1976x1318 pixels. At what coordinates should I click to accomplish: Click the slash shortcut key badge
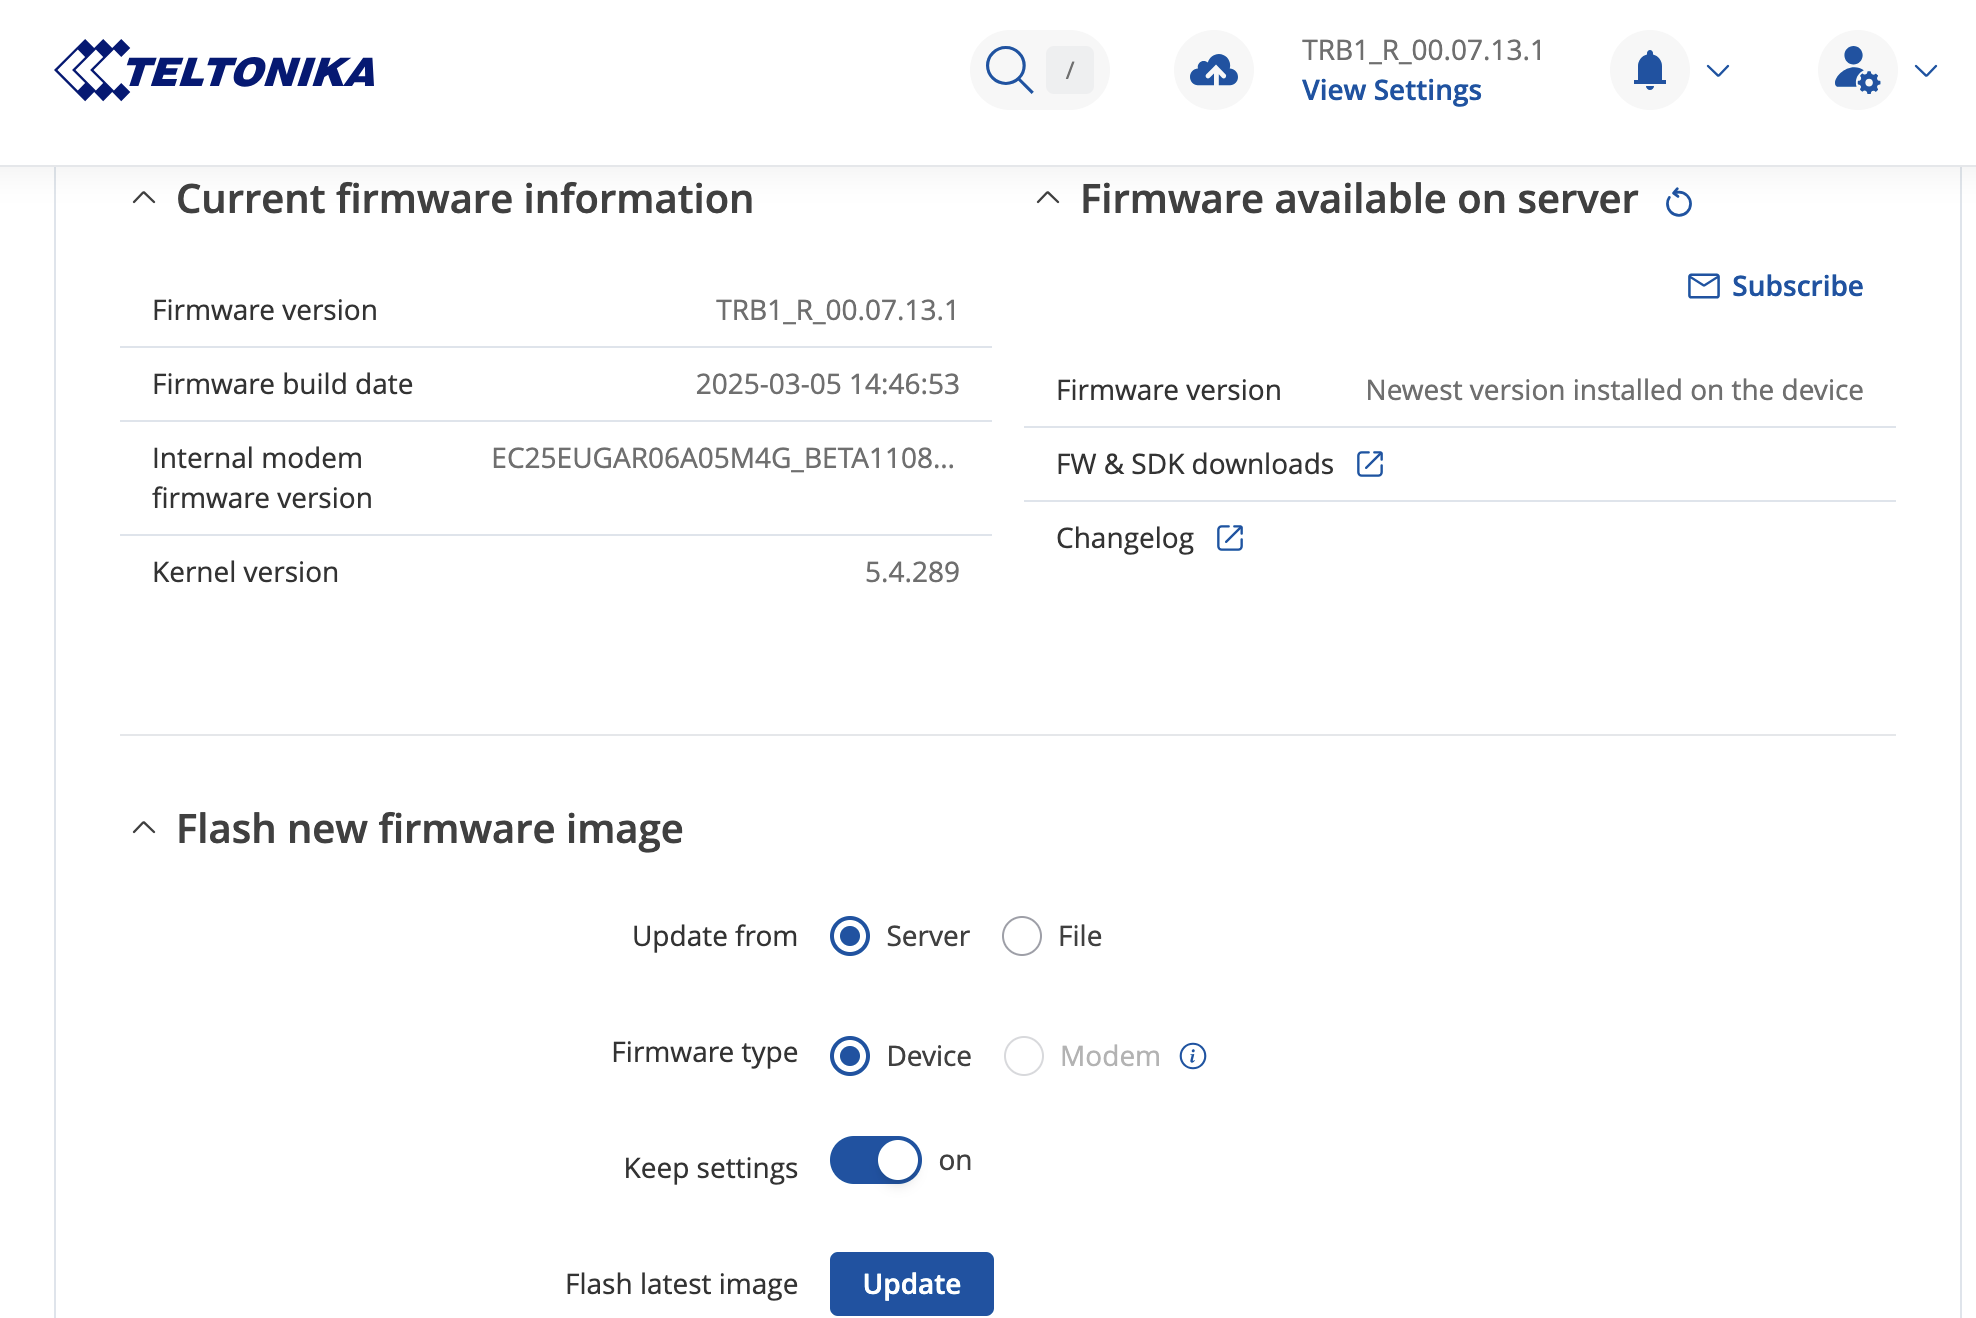click(1070, 70)
